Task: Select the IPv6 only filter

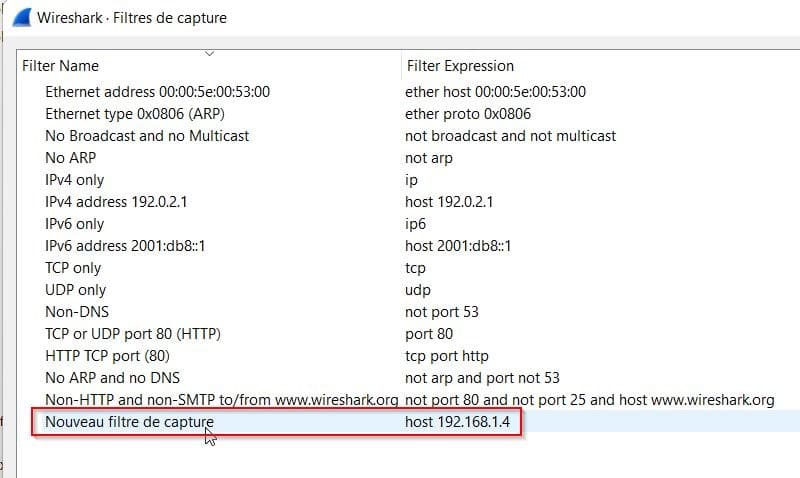Action: pyautogui.click(x=74, y=224)
